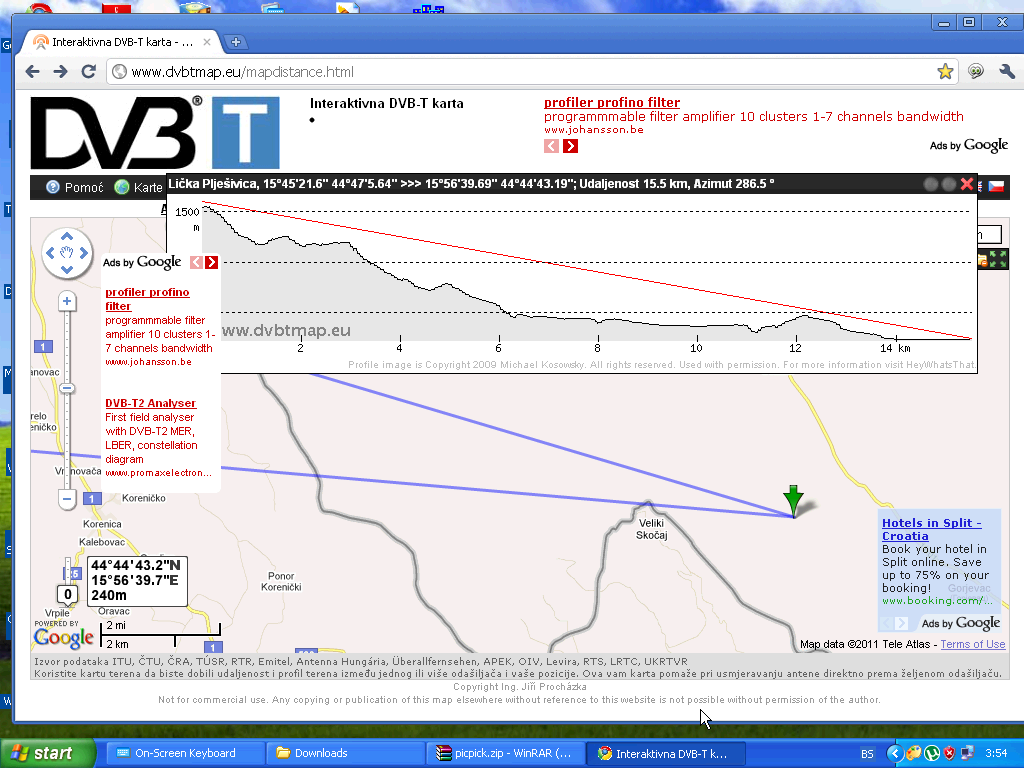Select the Czech flag language icon
The image size is (1024, 768).
coord(996,186)
